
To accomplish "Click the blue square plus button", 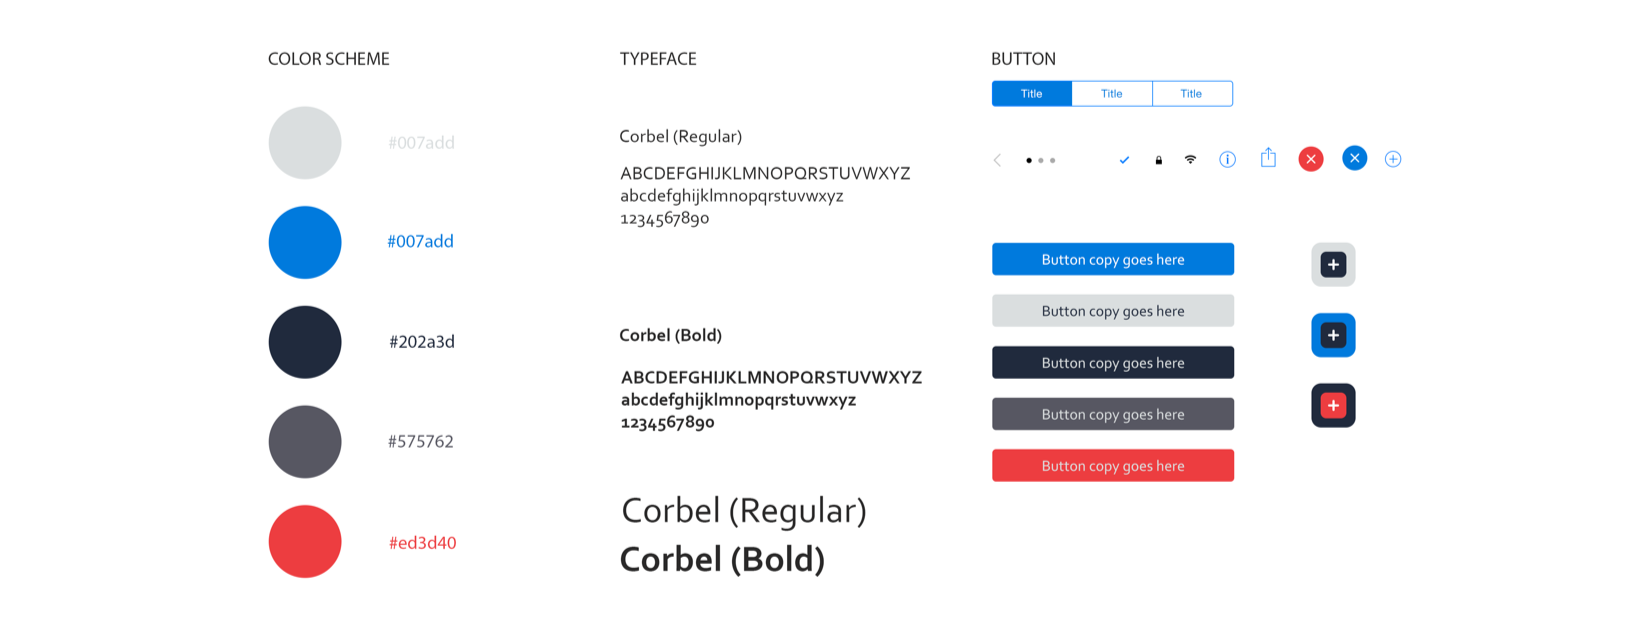I will (x=1333, y=335).
